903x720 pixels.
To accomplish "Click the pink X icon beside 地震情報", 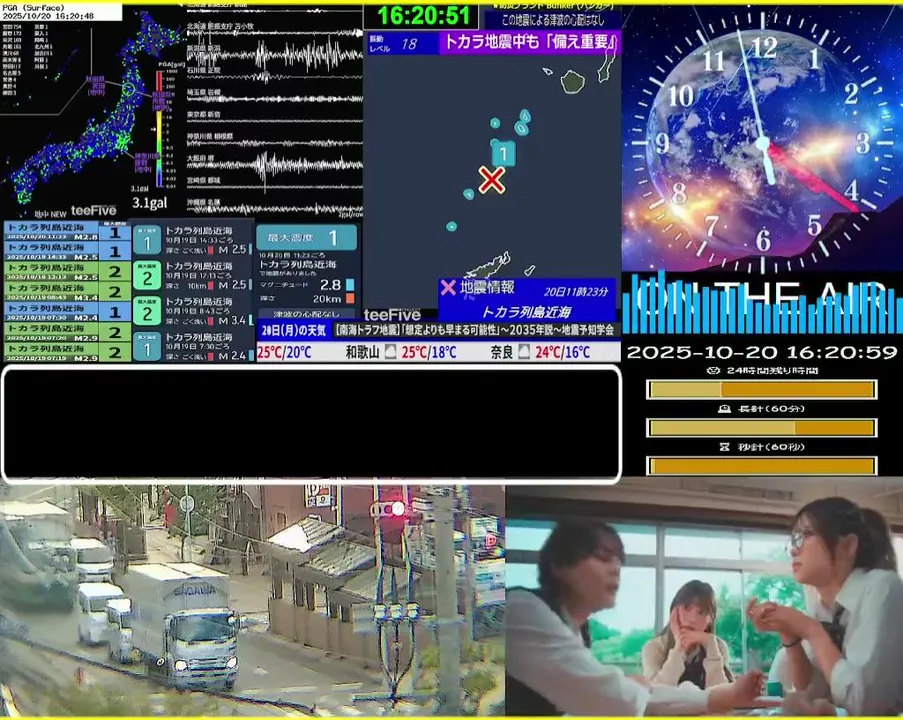I will [448, 287].
